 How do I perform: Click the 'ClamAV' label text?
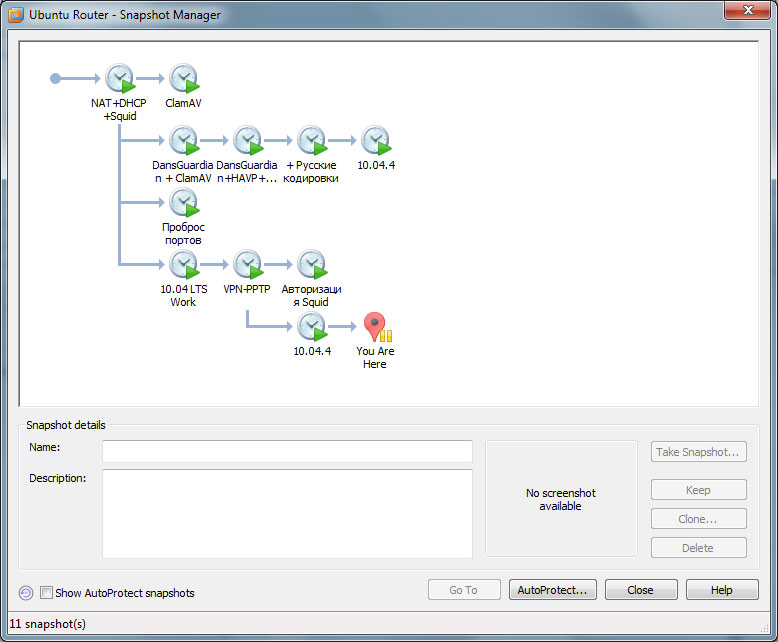184,103
